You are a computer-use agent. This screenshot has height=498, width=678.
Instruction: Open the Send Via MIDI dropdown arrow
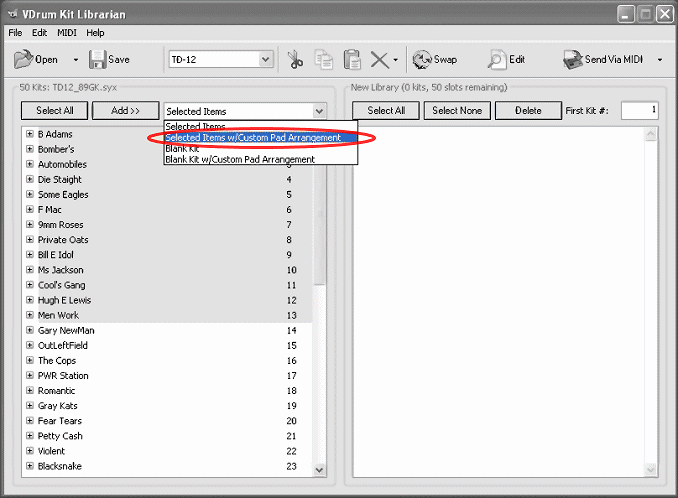pos(660,60)
